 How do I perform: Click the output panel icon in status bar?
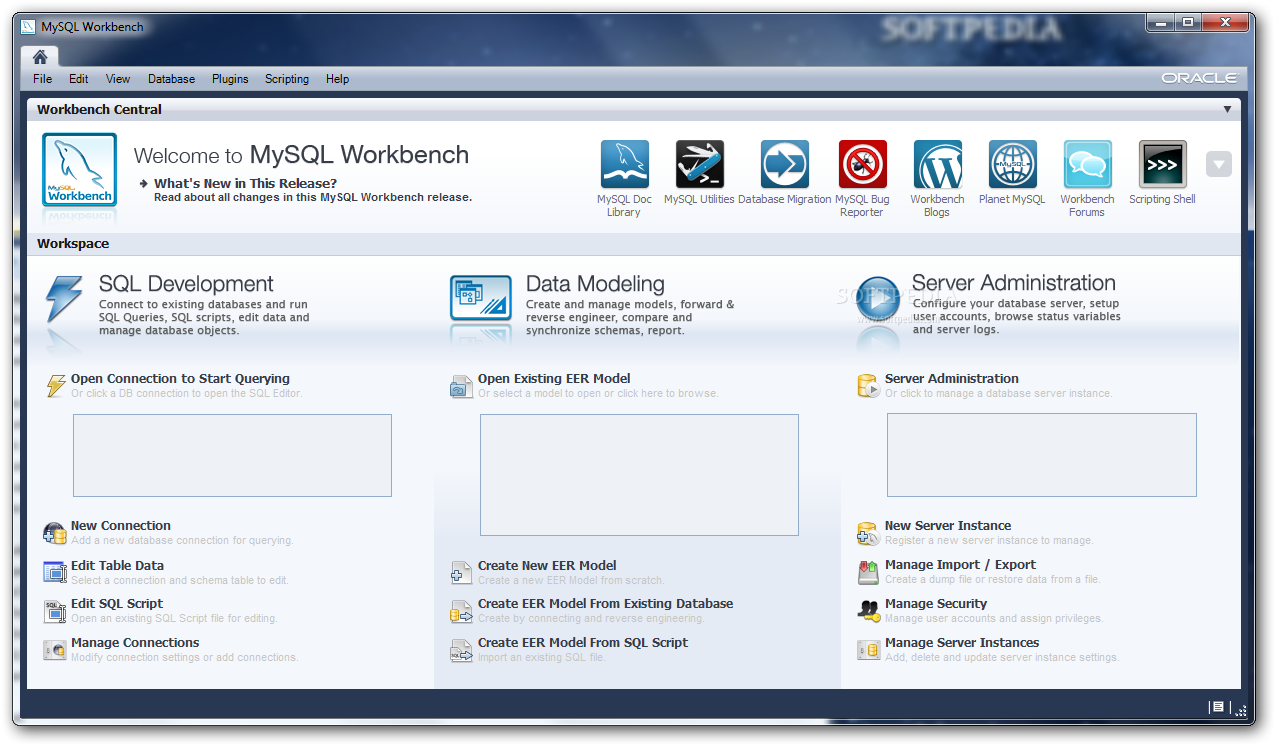point(1217,707)
